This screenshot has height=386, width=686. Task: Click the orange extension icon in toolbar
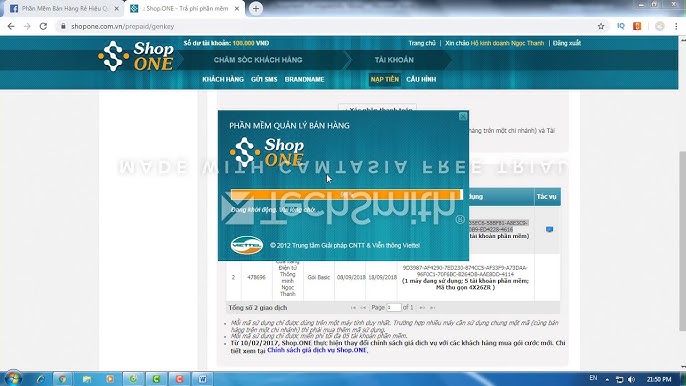637,26
